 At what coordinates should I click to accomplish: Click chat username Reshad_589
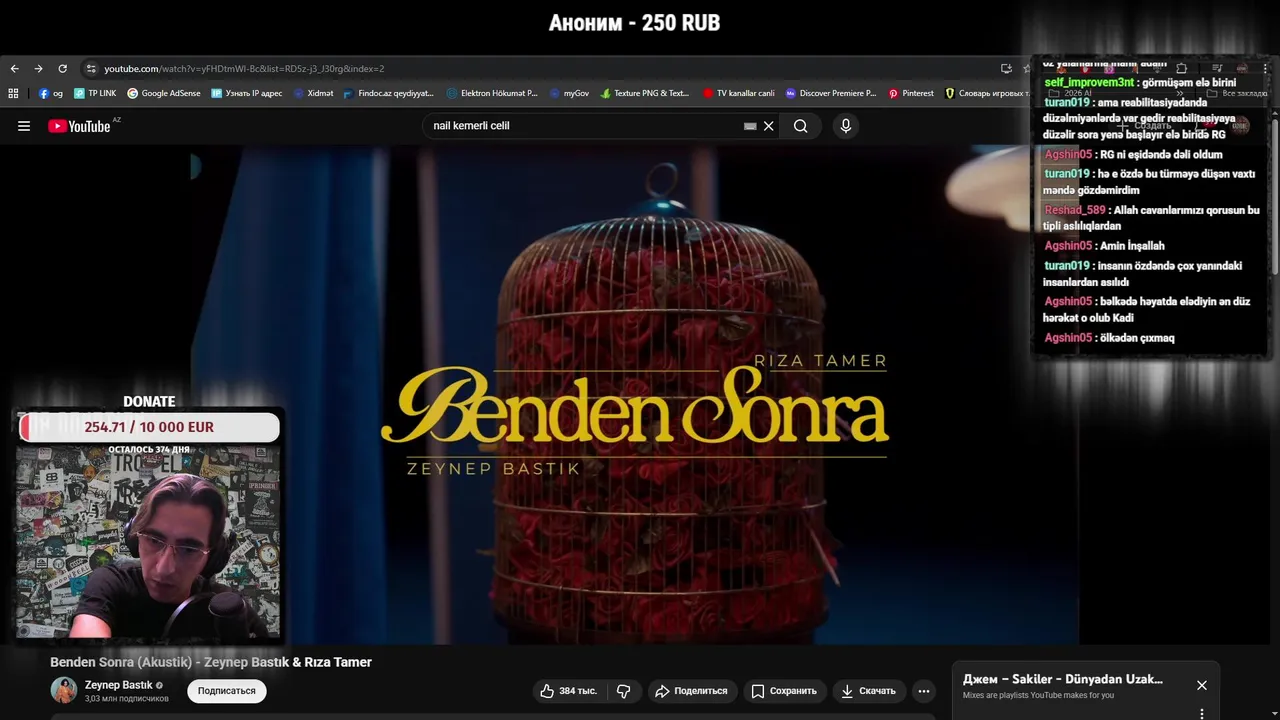[1075, 210]
